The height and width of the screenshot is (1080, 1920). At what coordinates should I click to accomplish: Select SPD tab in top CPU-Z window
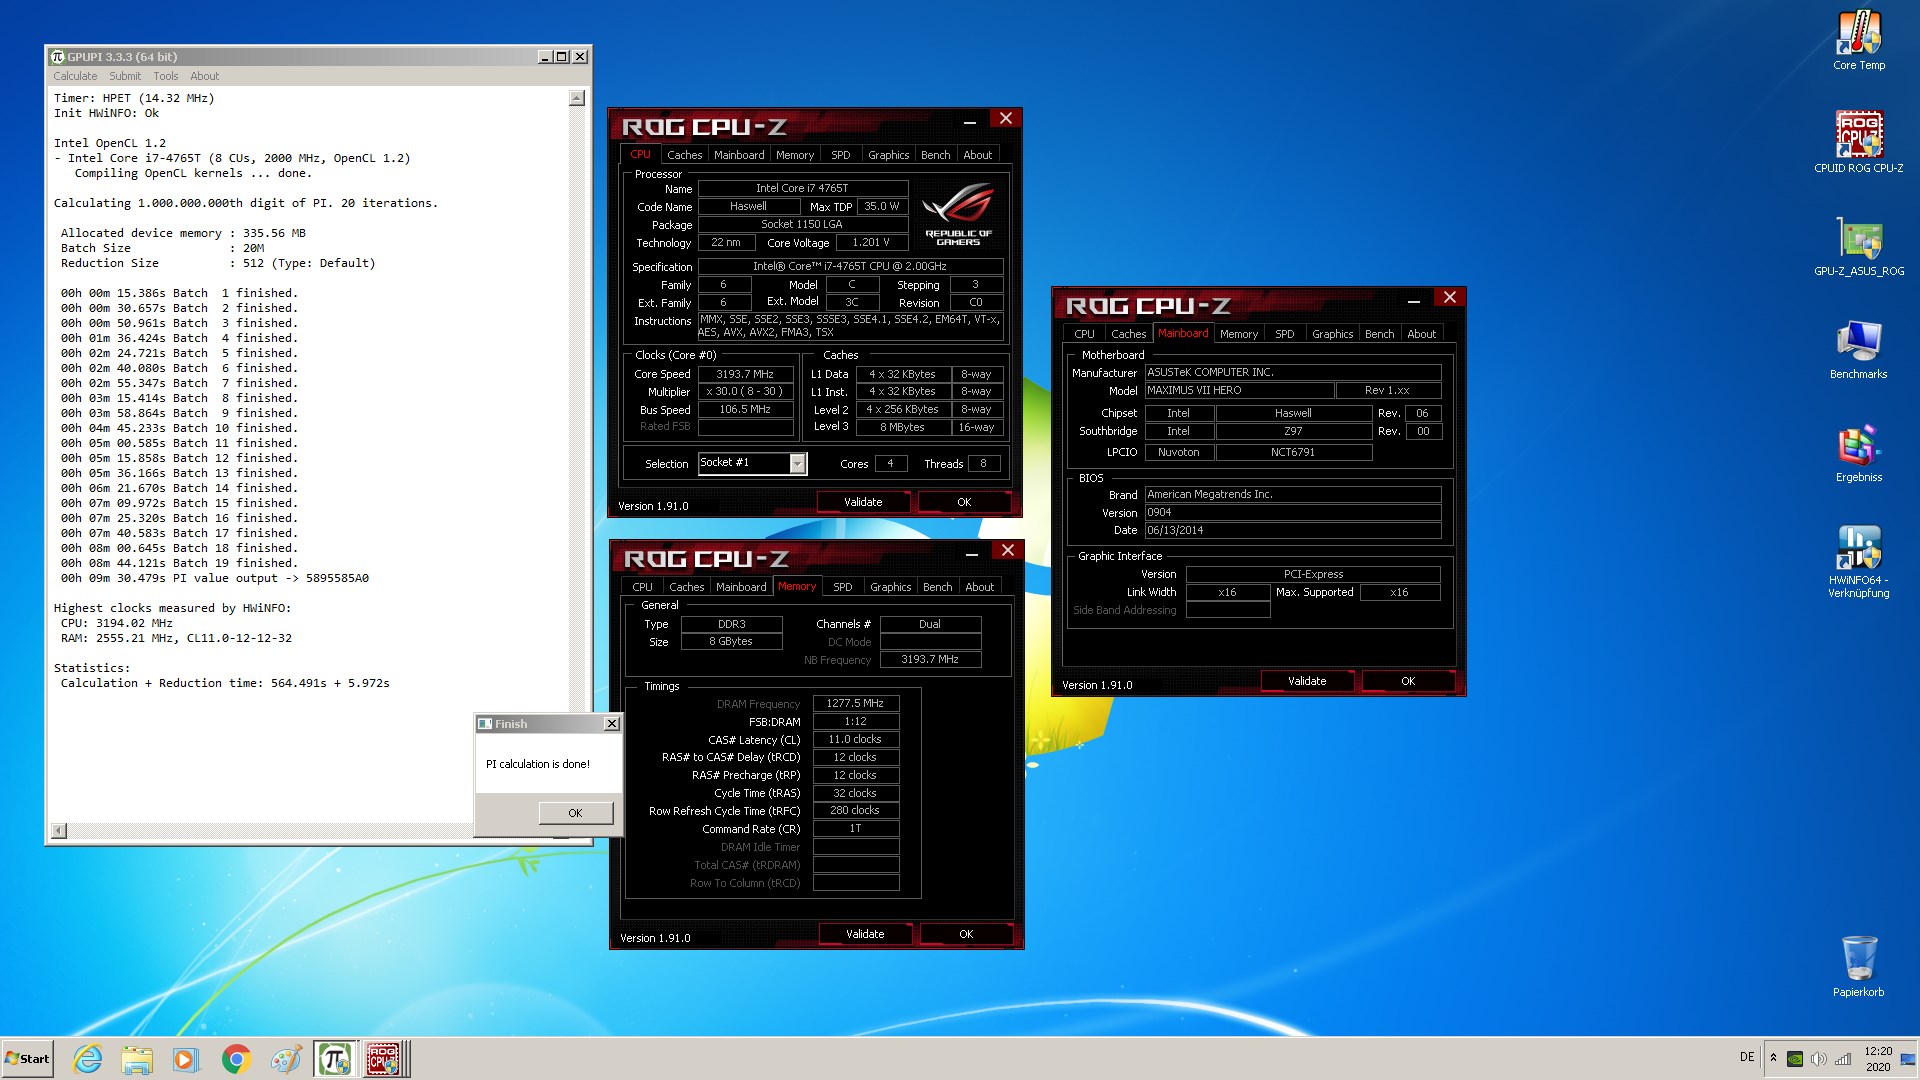[x=841, y=155]
